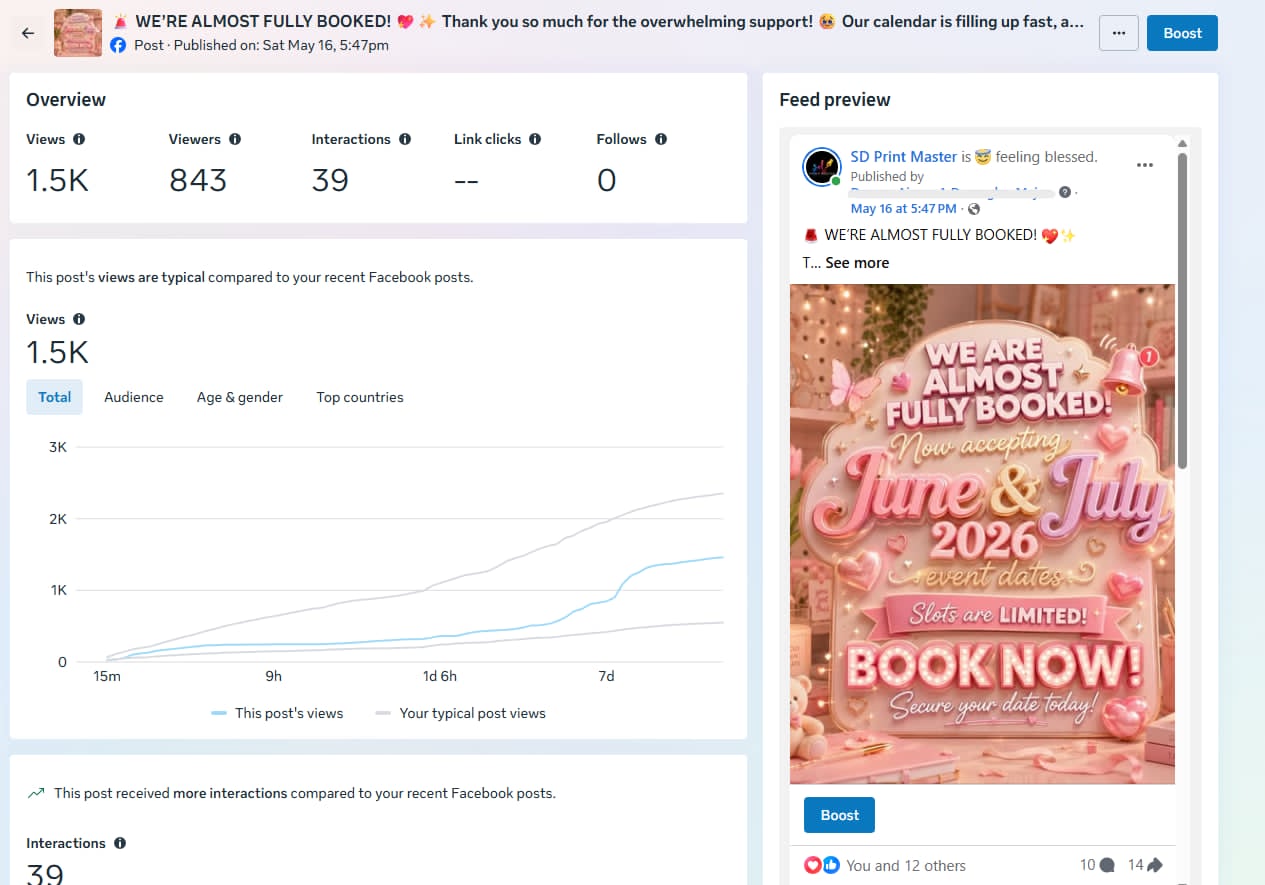The image size is (1265, 885).
Task: Open the post thumbnail in header
Action: [x=78, y=33]
